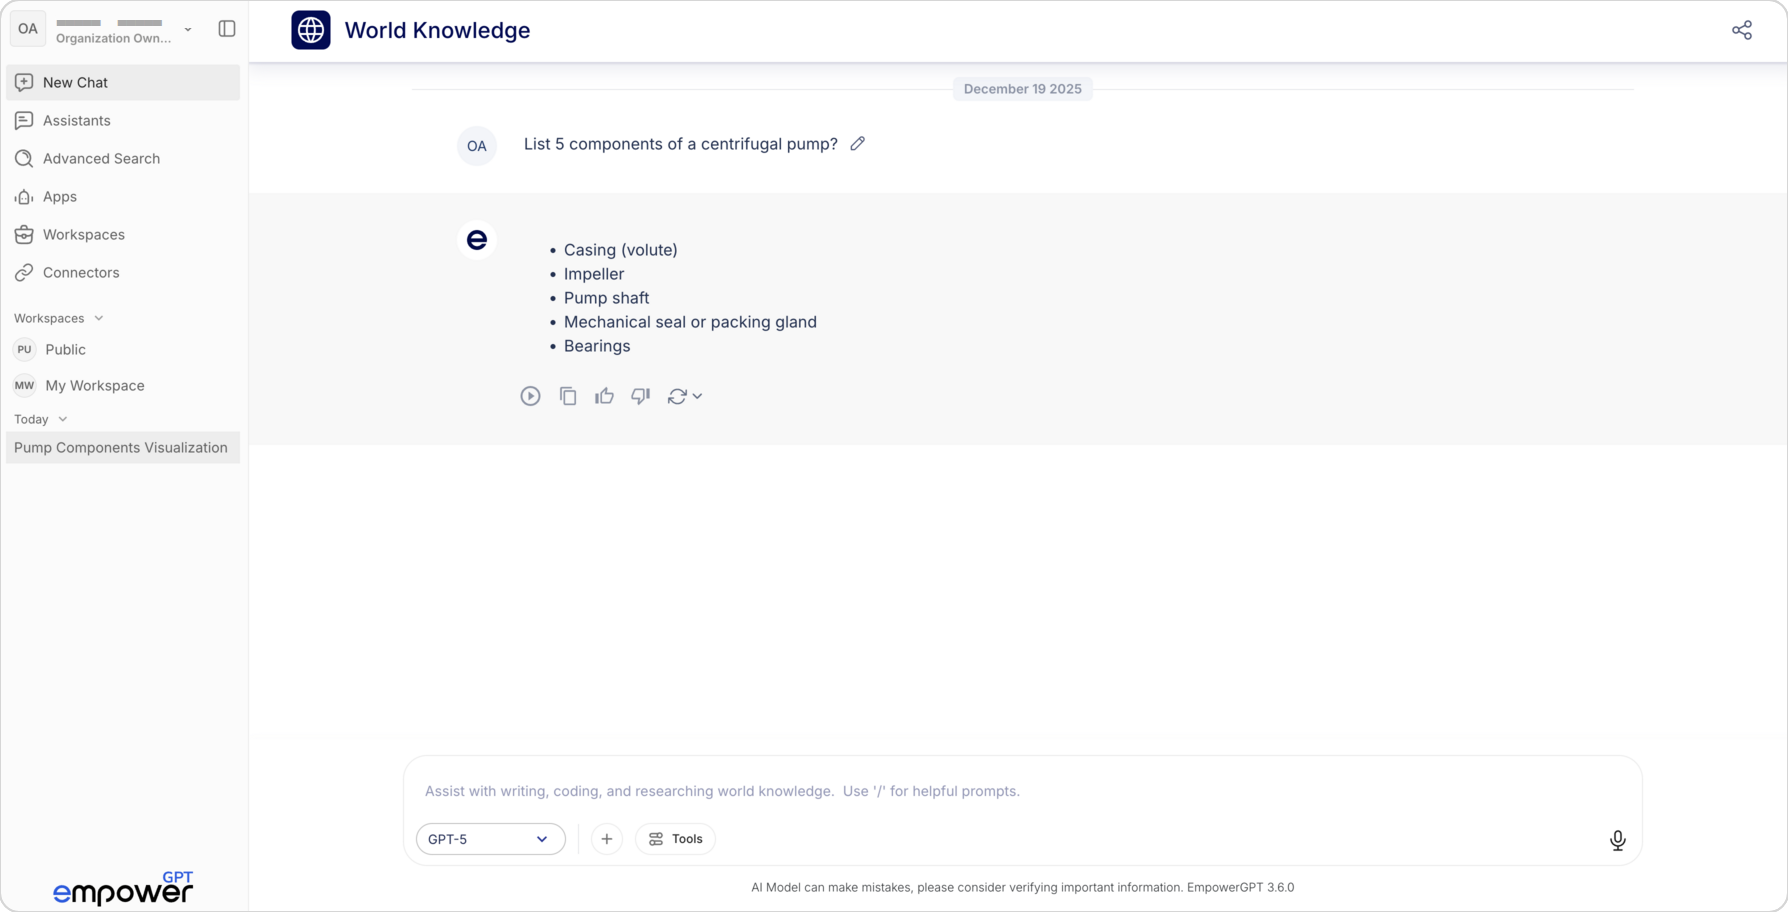The width and height of the screenshot is (1788, 912).
Task: Go to Connectors in sidebar
Action: 80,272
